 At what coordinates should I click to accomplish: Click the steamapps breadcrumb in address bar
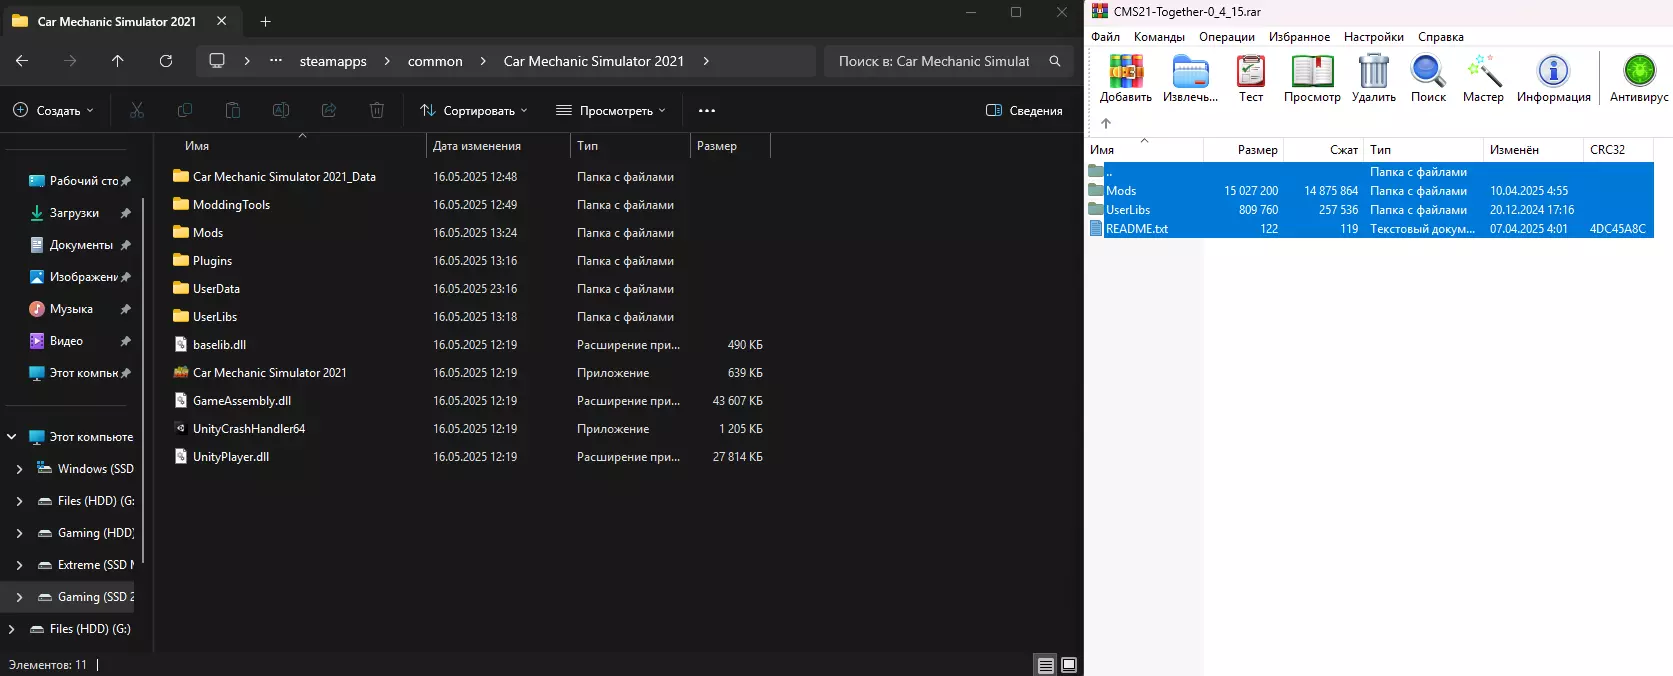click(x=333, y=61)
